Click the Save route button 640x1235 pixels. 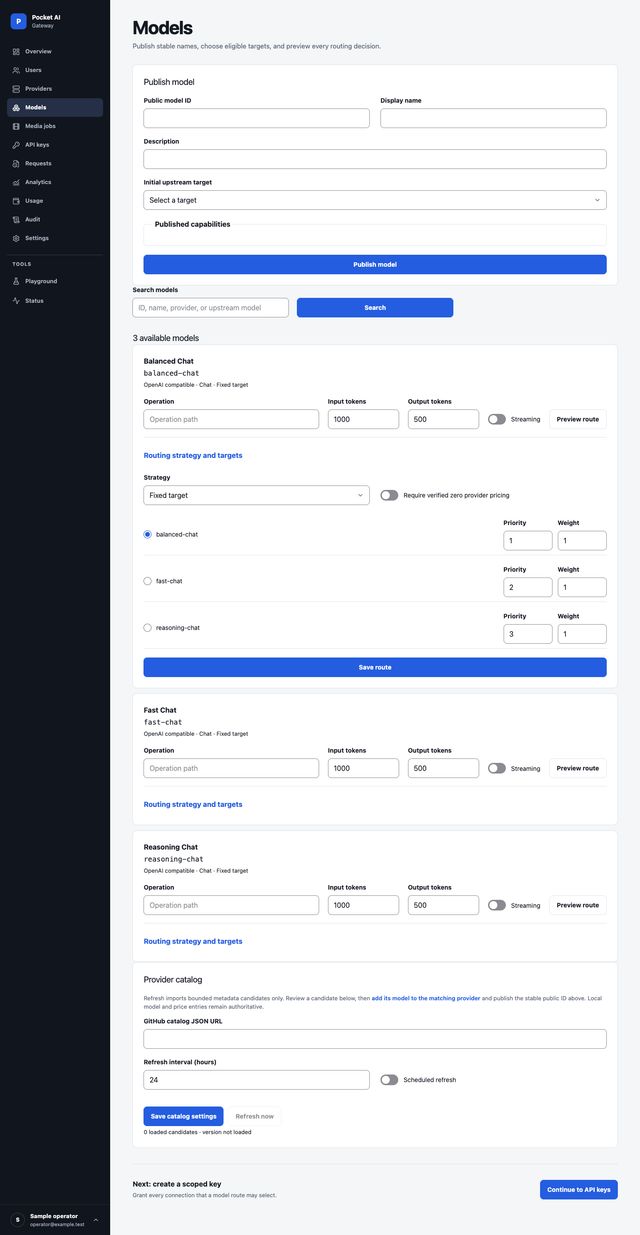coord(375,667)
